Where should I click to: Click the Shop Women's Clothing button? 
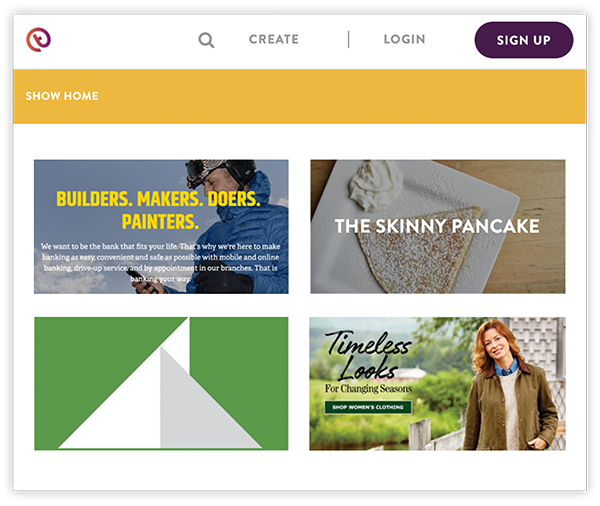[368, 407]
